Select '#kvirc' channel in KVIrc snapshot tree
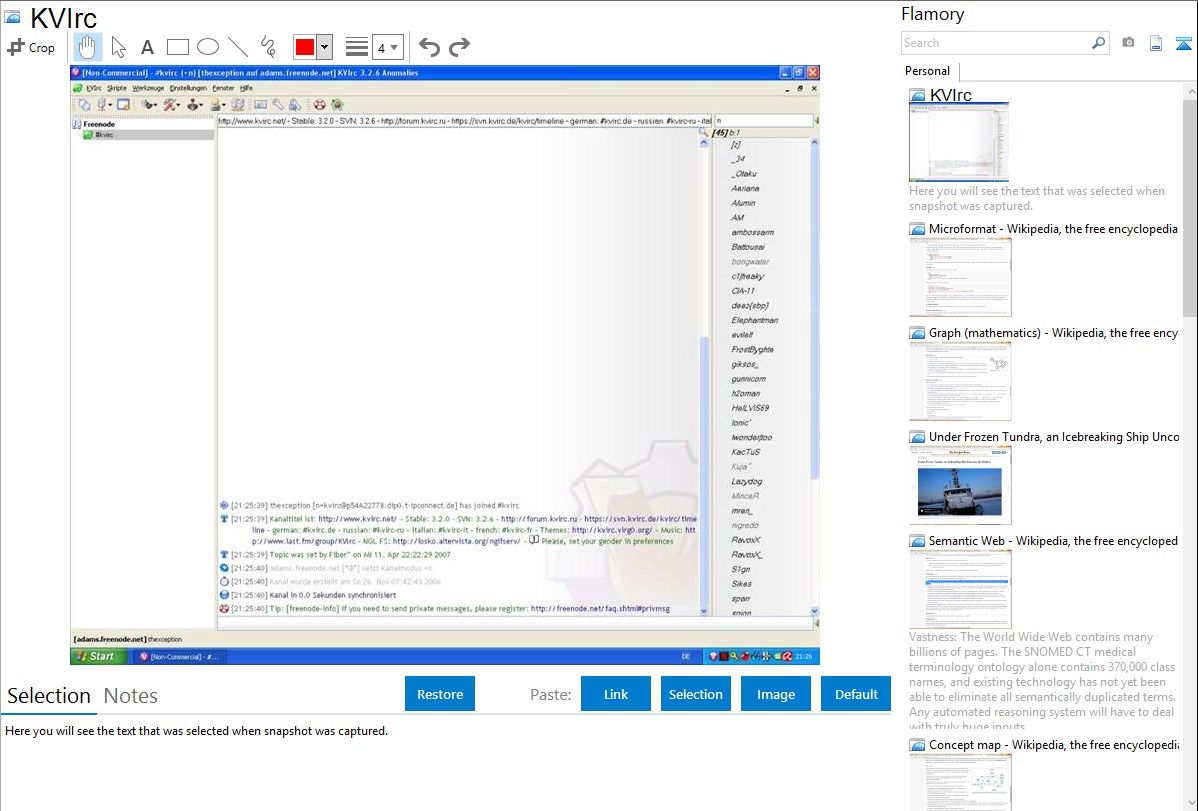Image resolution: width=1198 pixels, height=811 pixels. point(104,135)
